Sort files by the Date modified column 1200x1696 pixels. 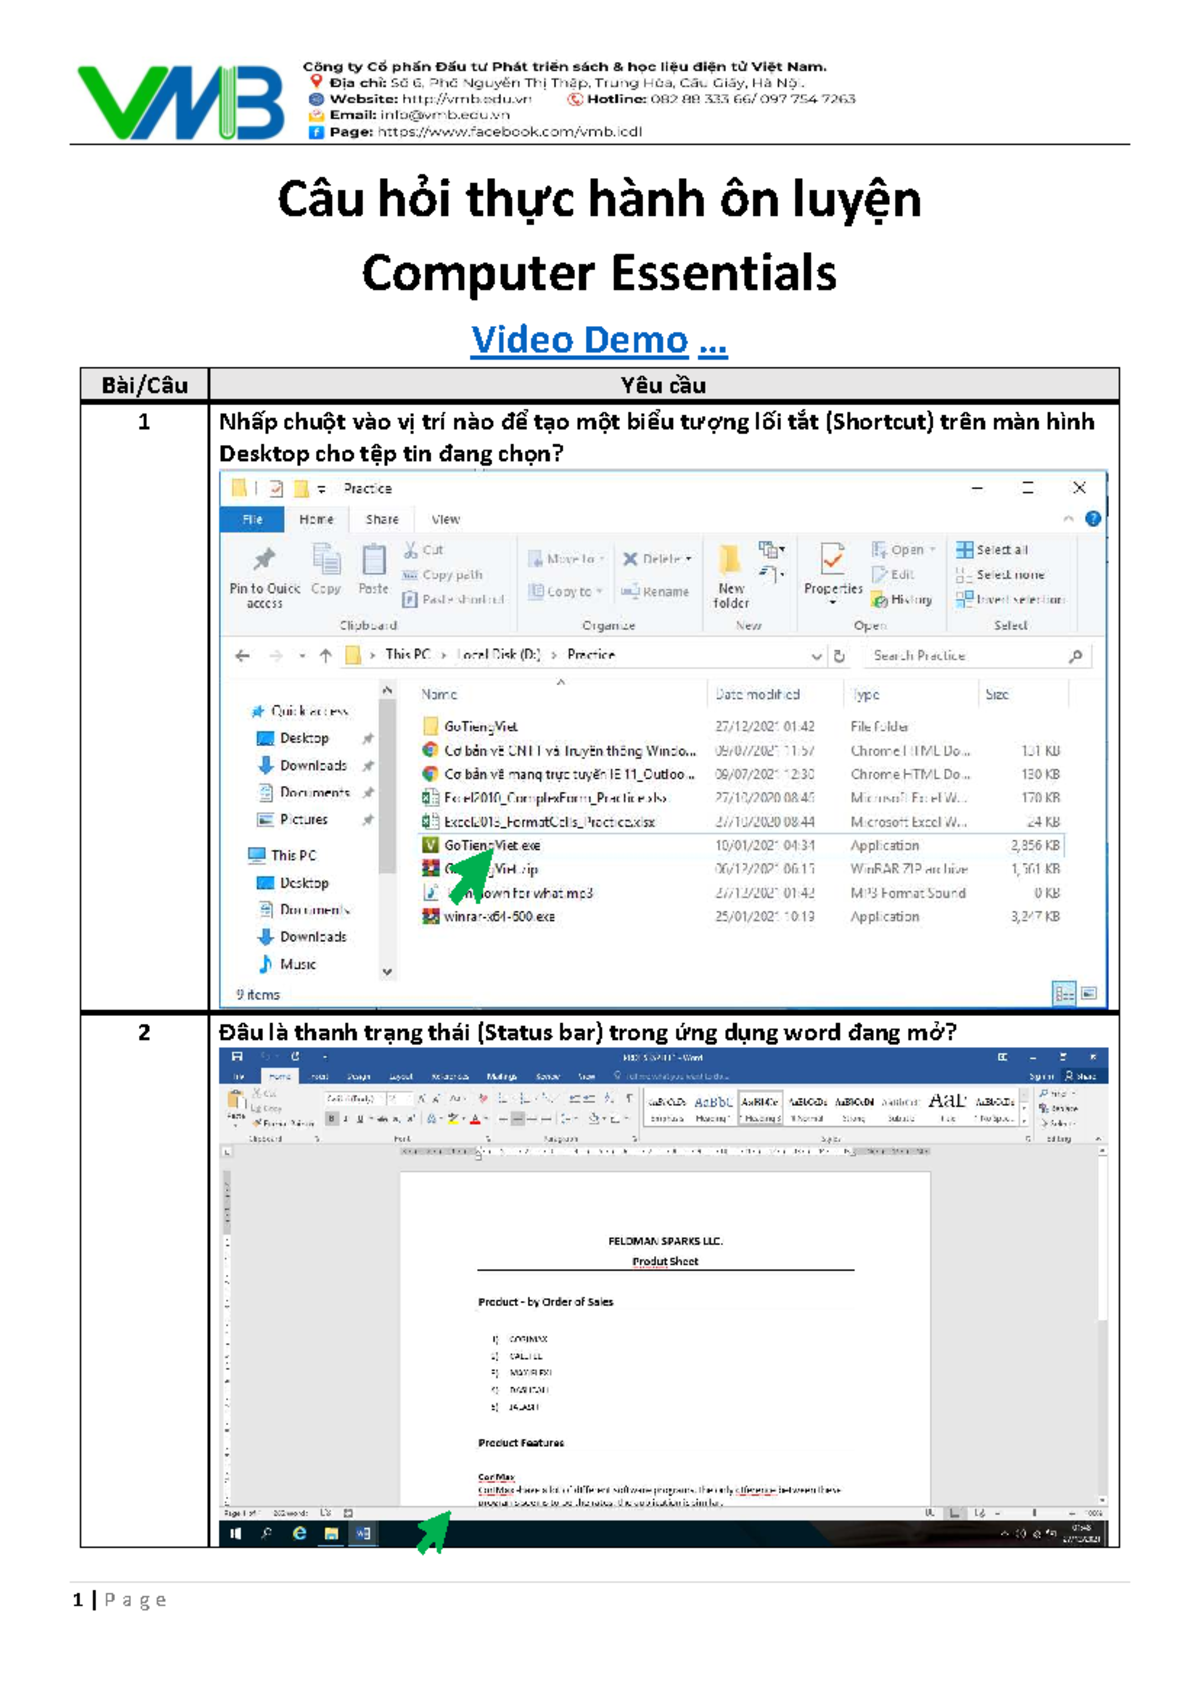[757, 694]
